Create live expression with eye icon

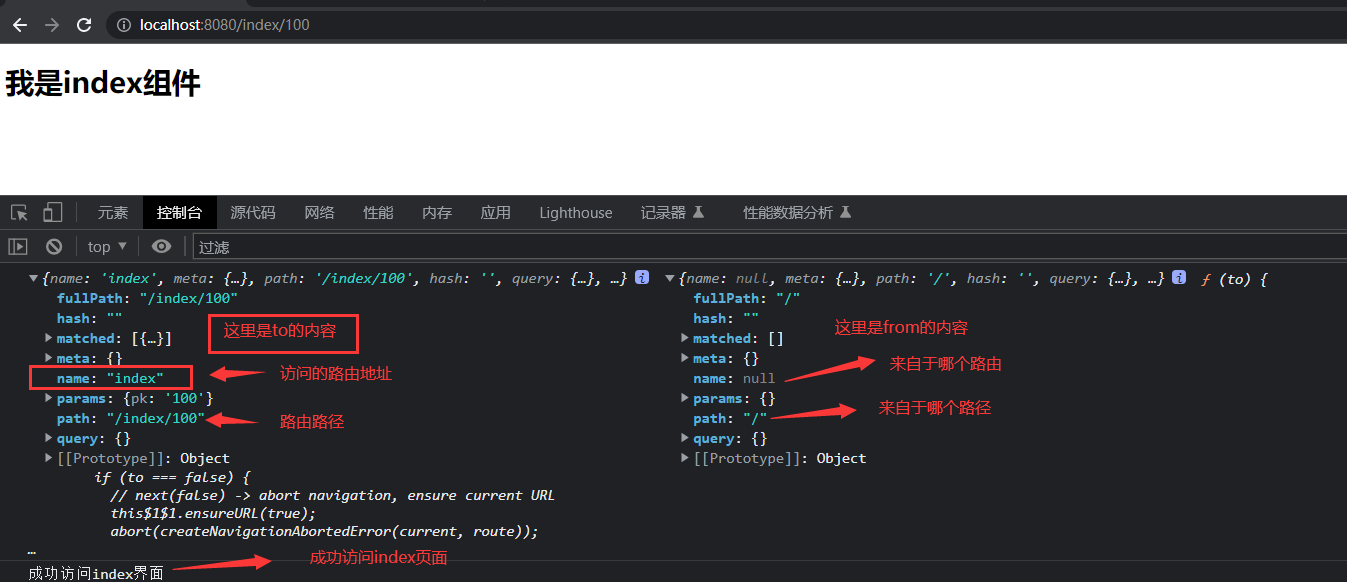click(161, 246)
